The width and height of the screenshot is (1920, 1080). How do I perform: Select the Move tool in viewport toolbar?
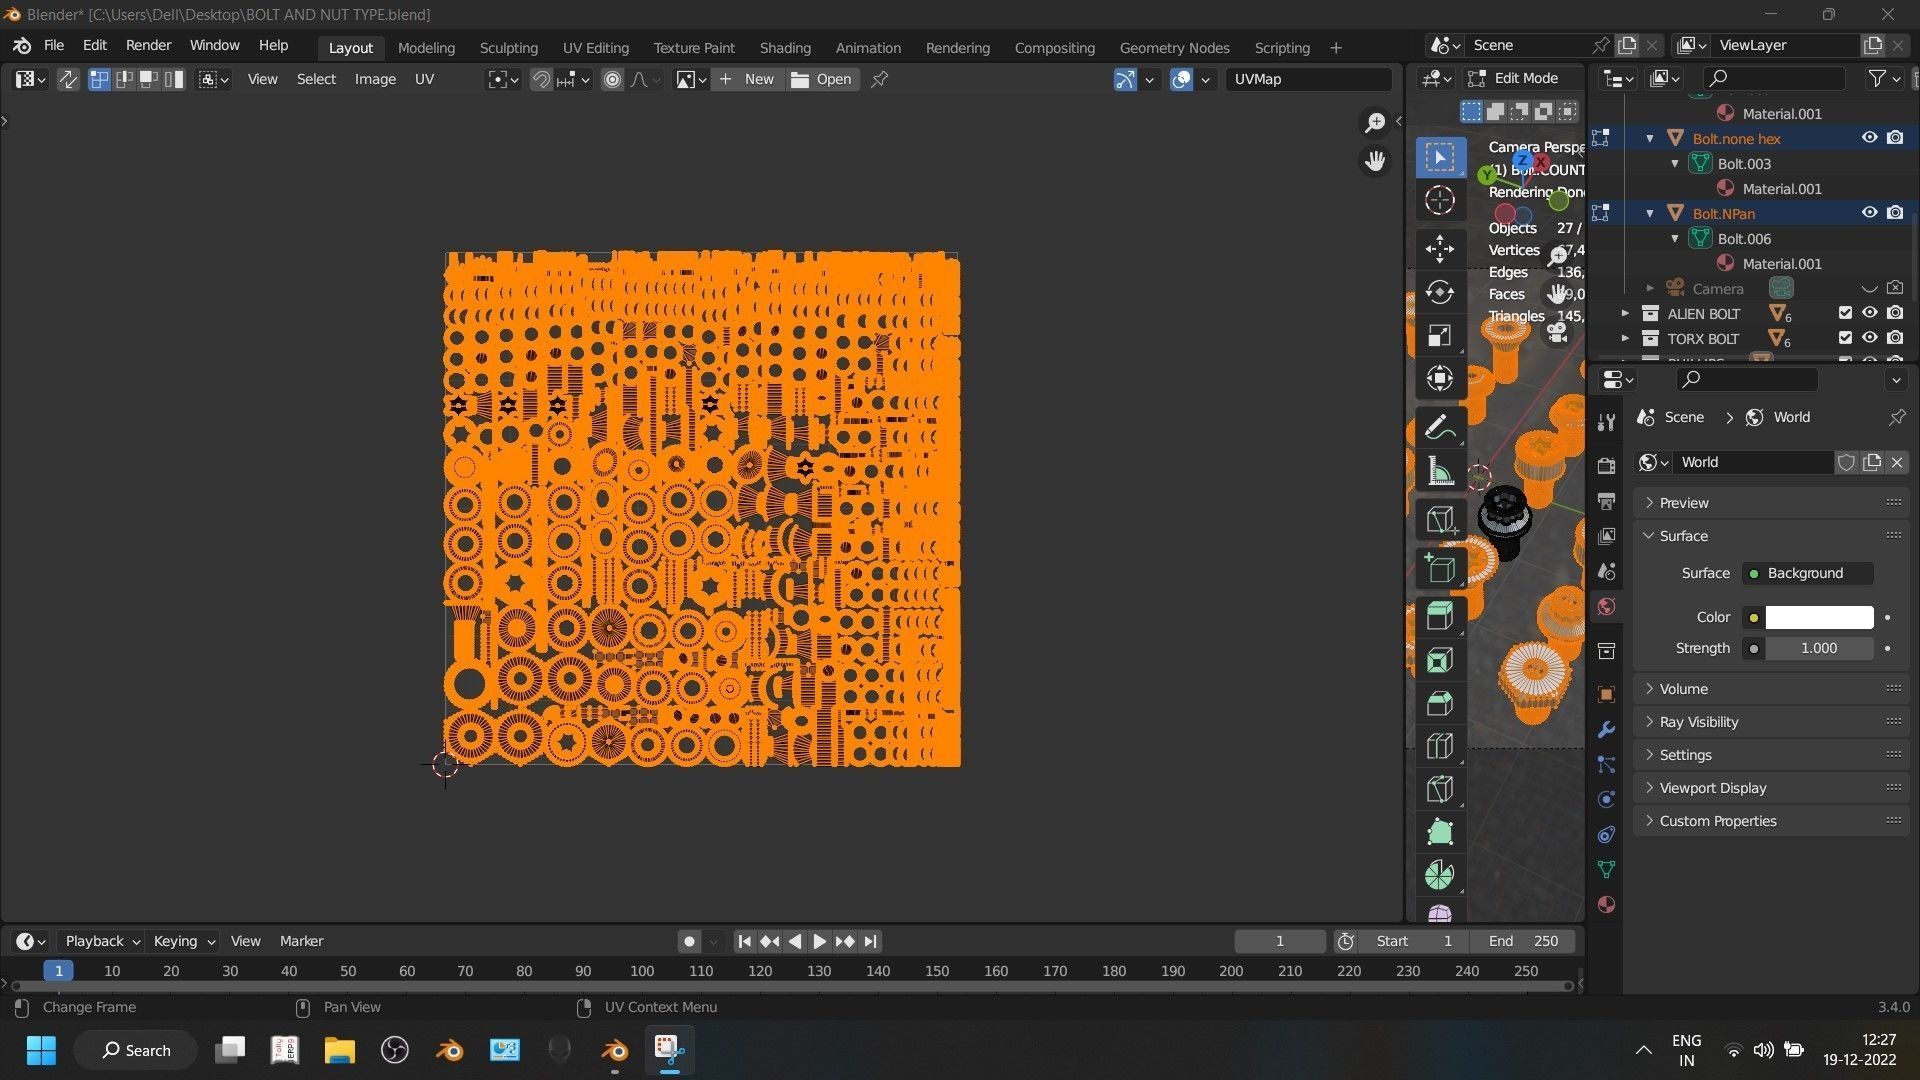click(1440, 248)
